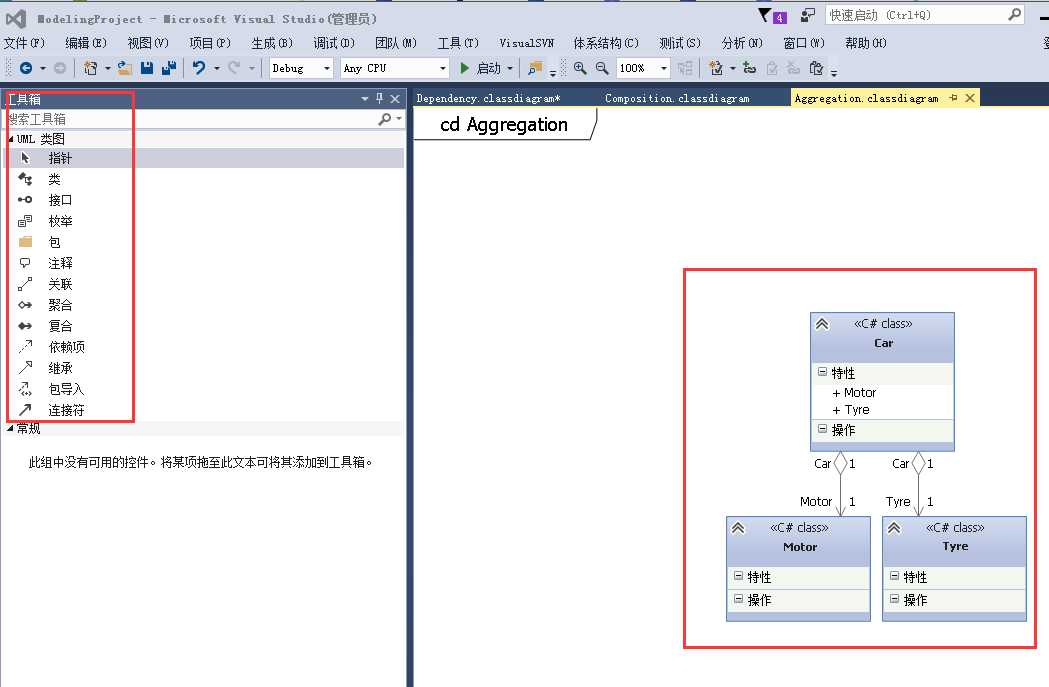Click the 启动 start button label
This screenshot has height=687, width=1049.
pos(488,68)
